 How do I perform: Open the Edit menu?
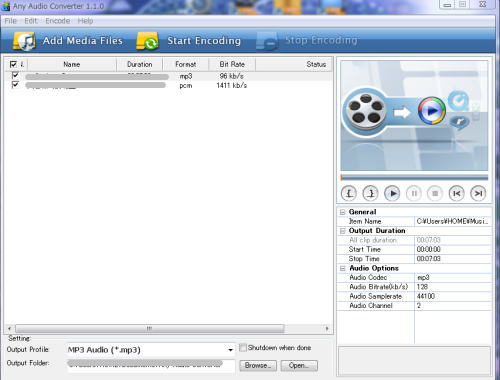[x=31, y=21]
